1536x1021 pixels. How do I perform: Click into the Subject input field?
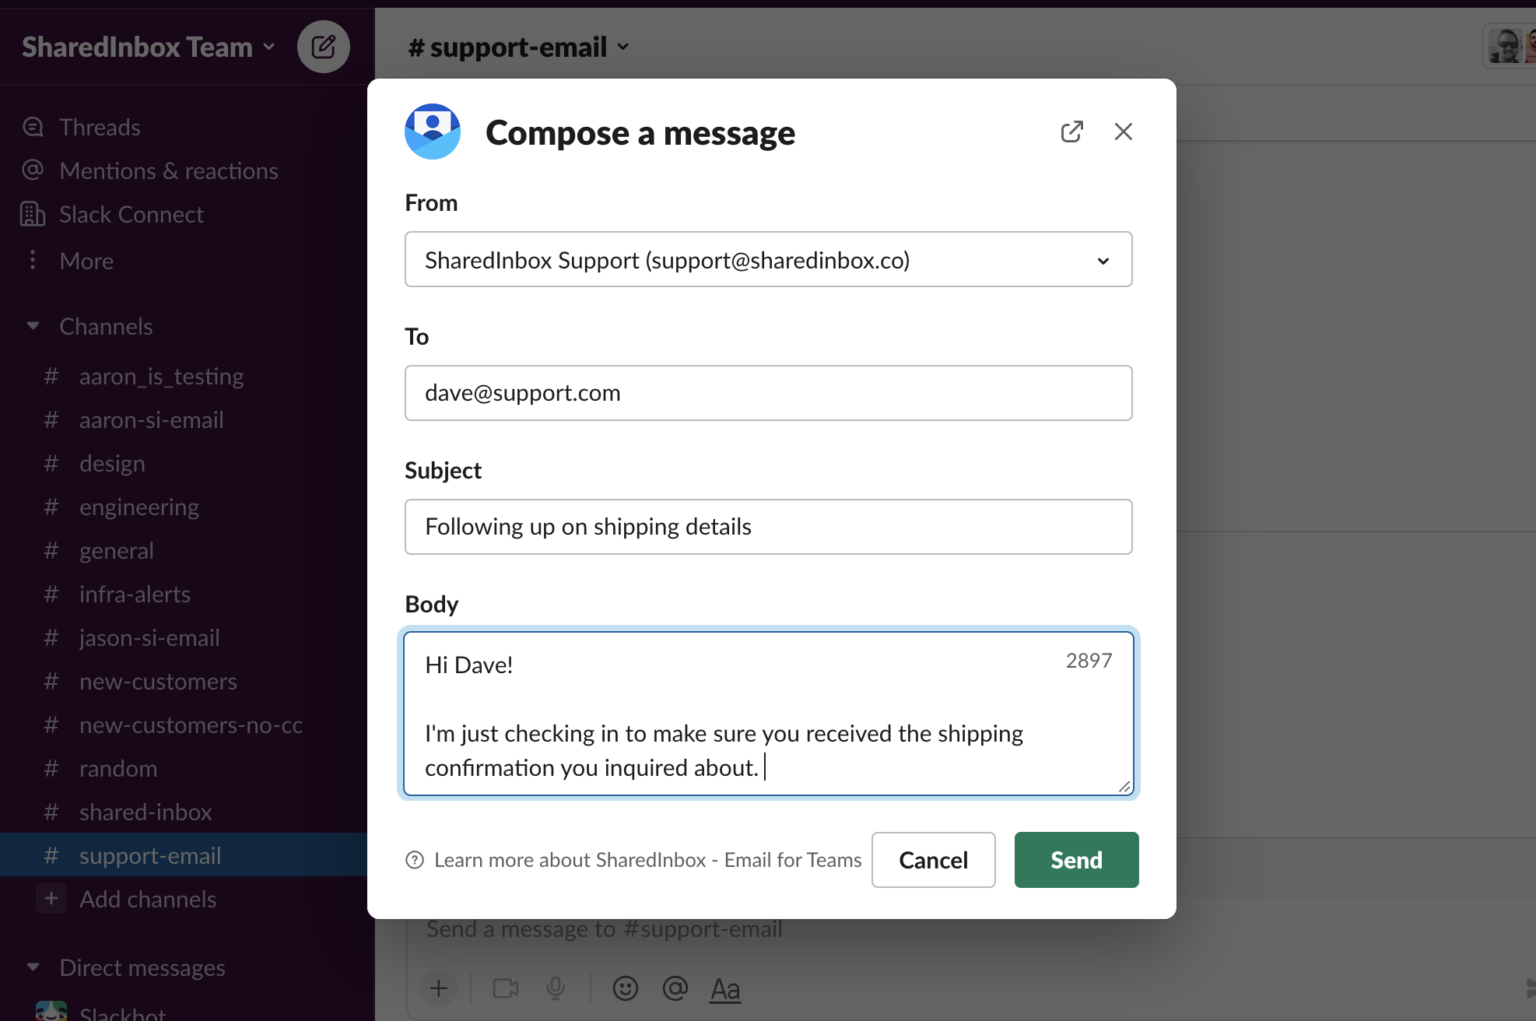(768, 527)
